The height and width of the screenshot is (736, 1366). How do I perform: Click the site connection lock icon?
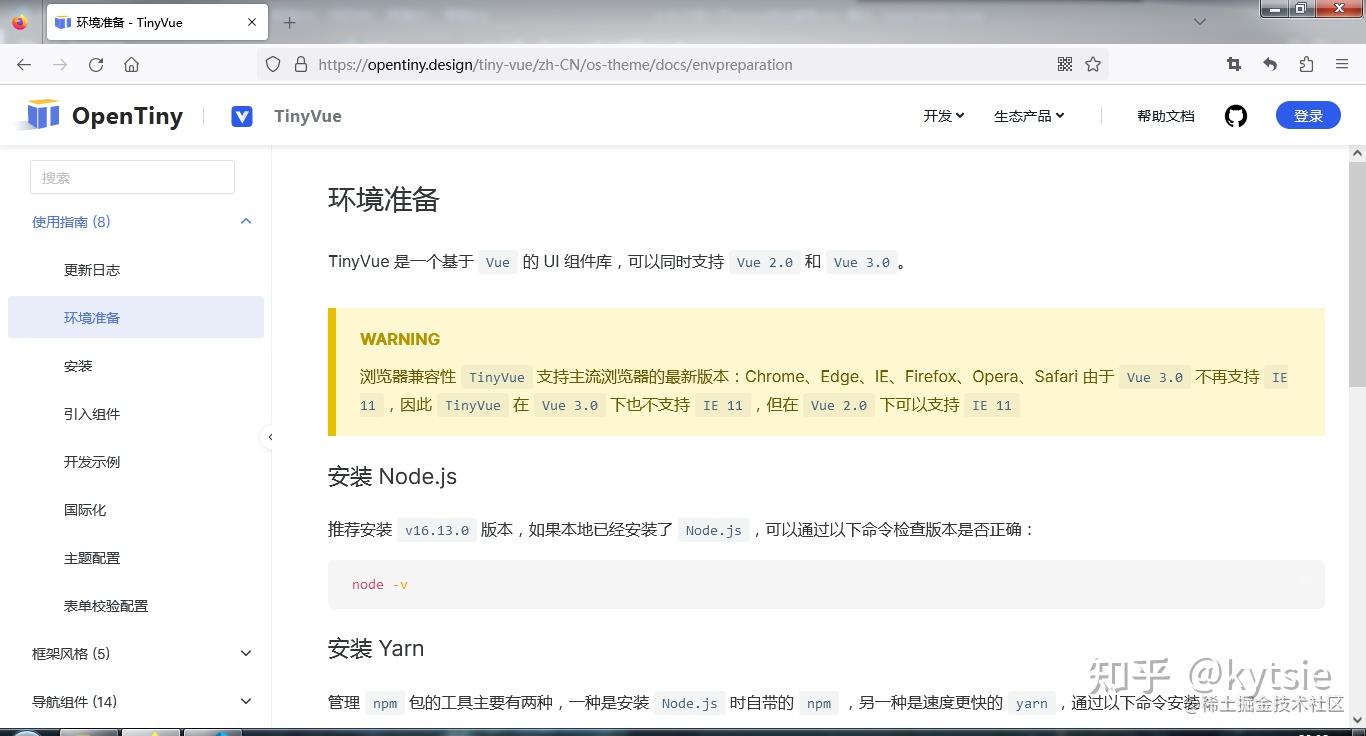[301, 64]
